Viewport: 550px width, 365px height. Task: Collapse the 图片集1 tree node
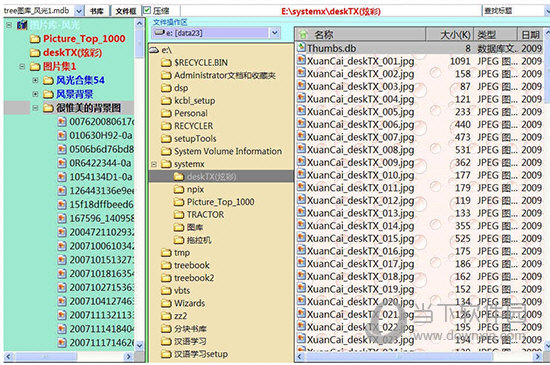(x=22, y=66)
